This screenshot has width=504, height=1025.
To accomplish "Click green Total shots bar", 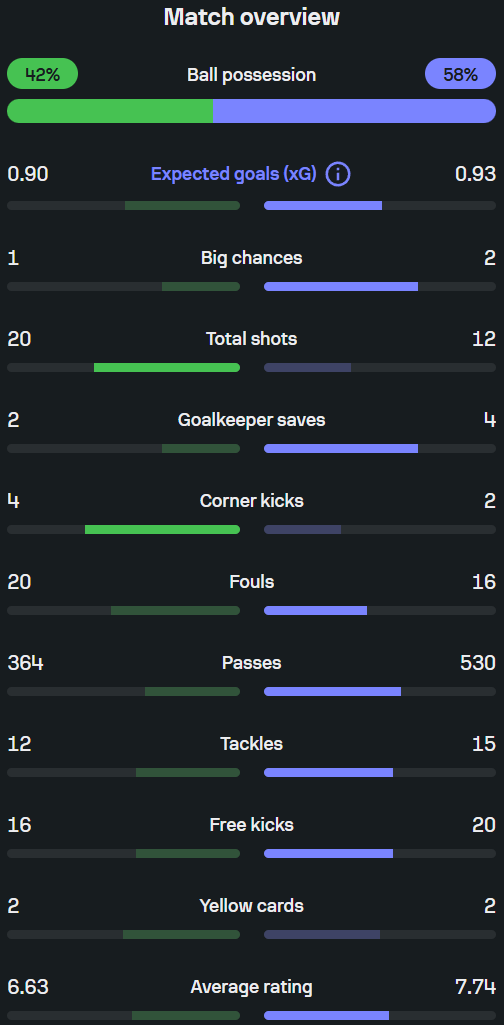I will click(x=167, y=367).
